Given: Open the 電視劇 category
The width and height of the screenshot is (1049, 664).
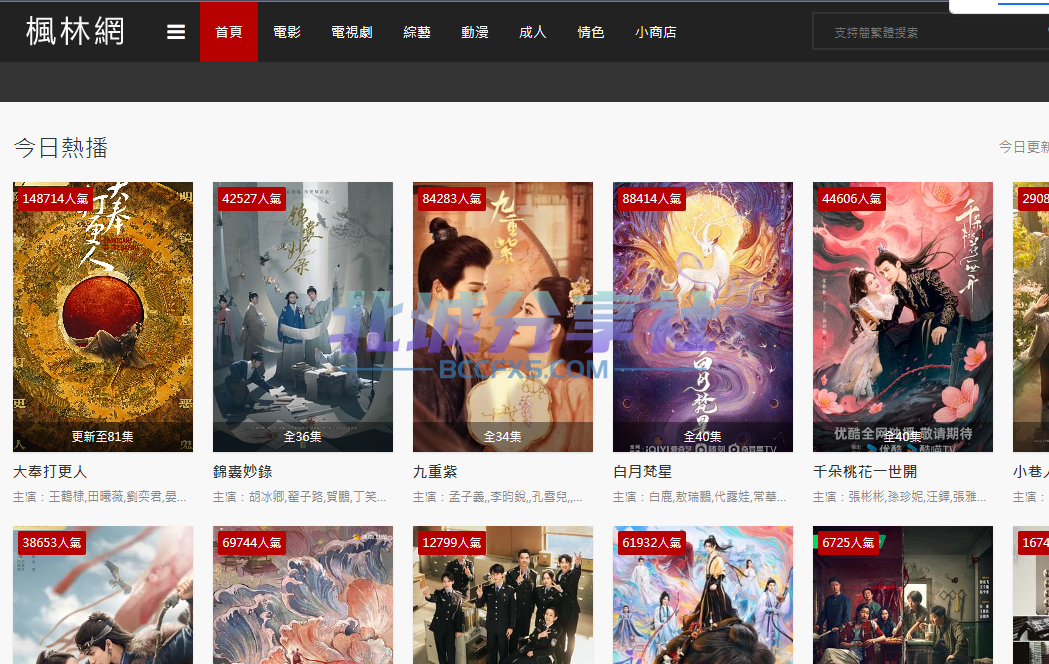Looking at the screenshot, I should (352, 32).
